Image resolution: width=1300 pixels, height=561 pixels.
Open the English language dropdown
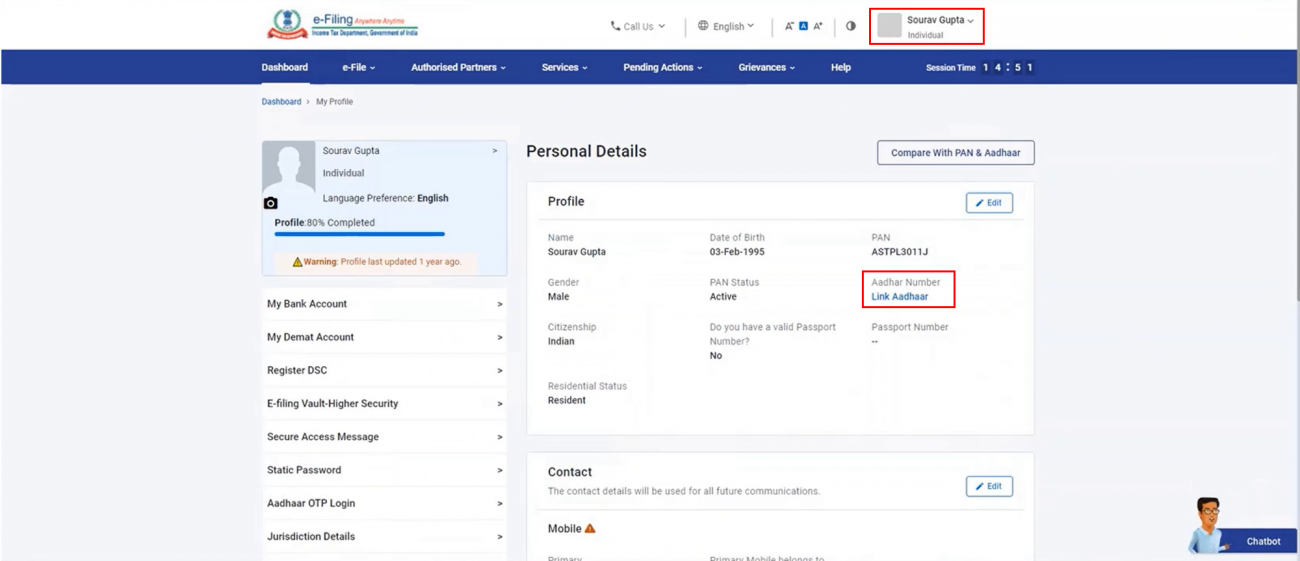click(x=726, y=26)
